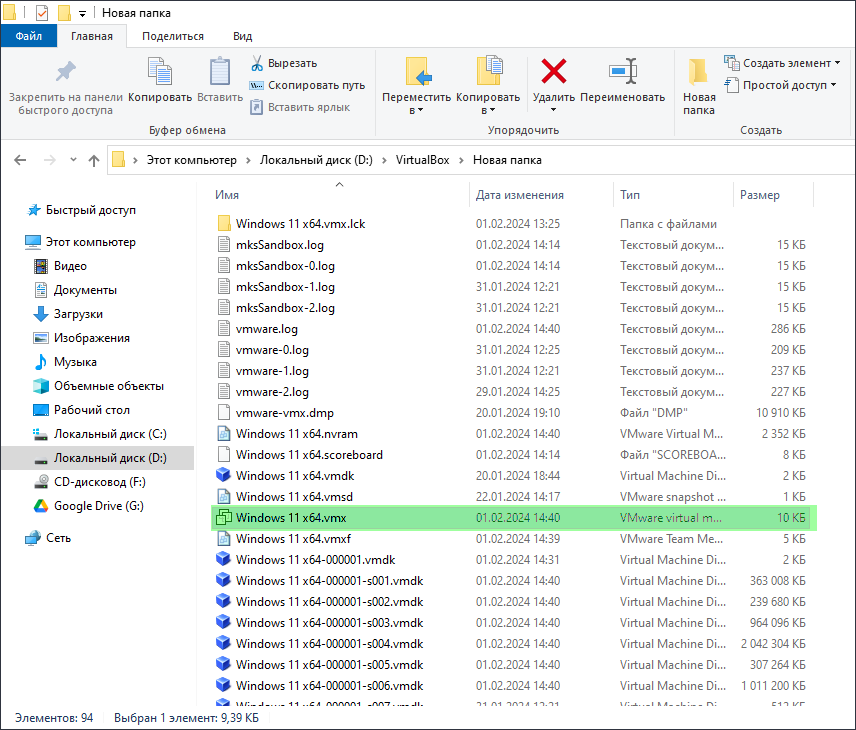Select the Windows 11 x64-000001-s004.vmdk icon
This screenshot has width=856, height=730.
[223, 644]
